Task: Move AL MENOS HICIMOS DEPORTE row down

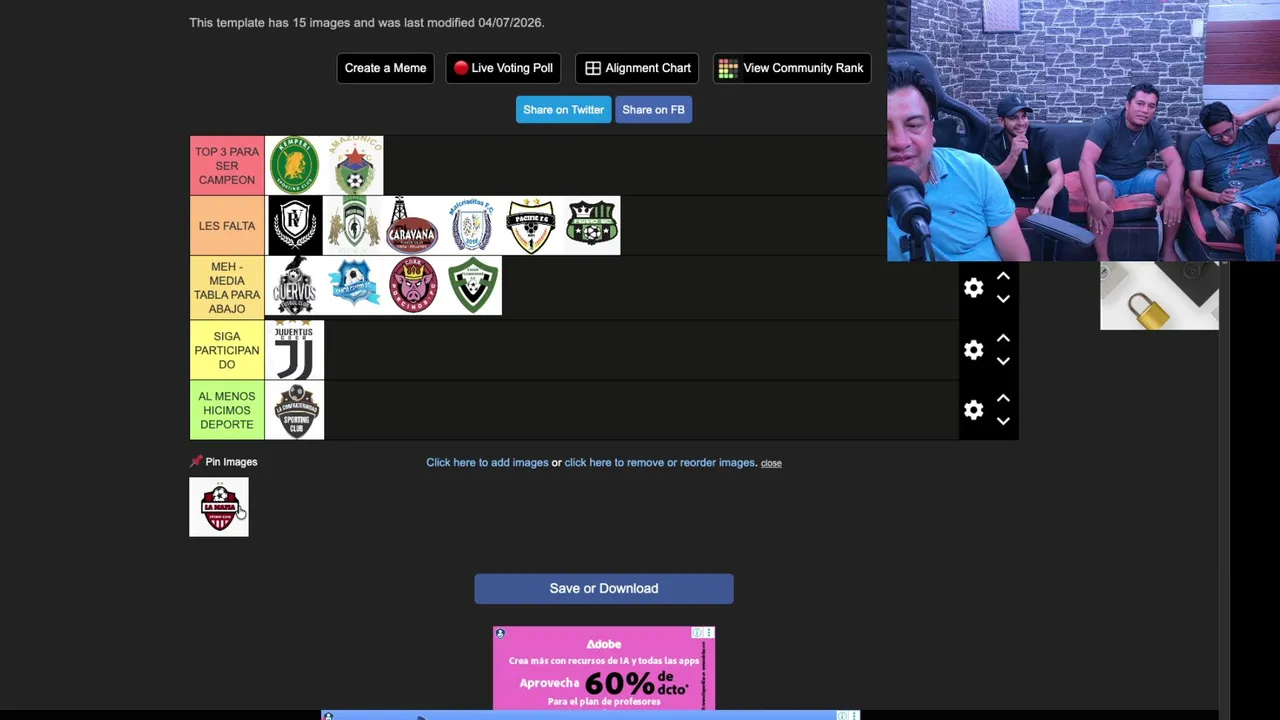Action: [x=1003, y=421]
